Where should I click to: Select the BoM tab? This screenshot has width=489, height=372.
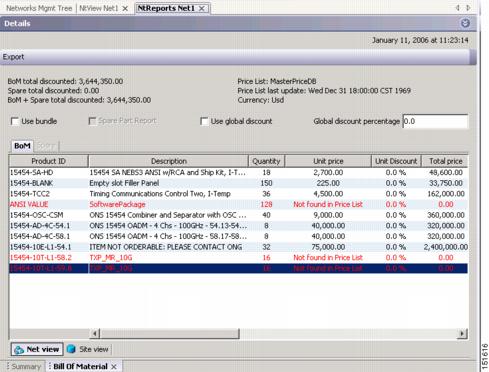tap(22, 146)
